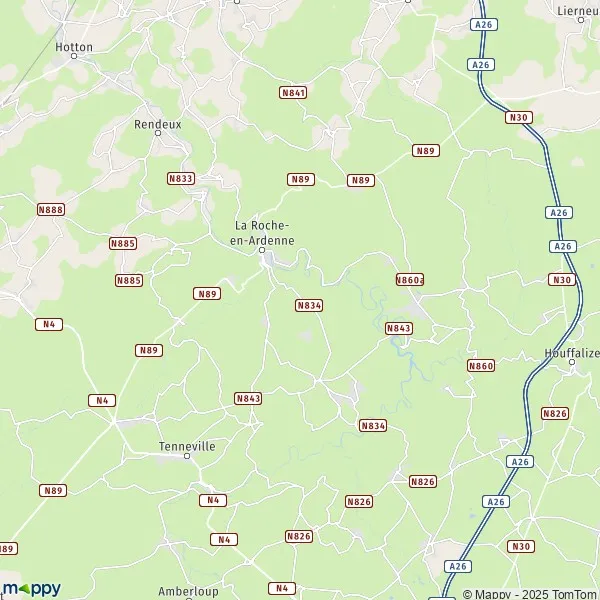Select the Hotton town marker
Screen dimensions: 600x600
click(x=74, y=56)
